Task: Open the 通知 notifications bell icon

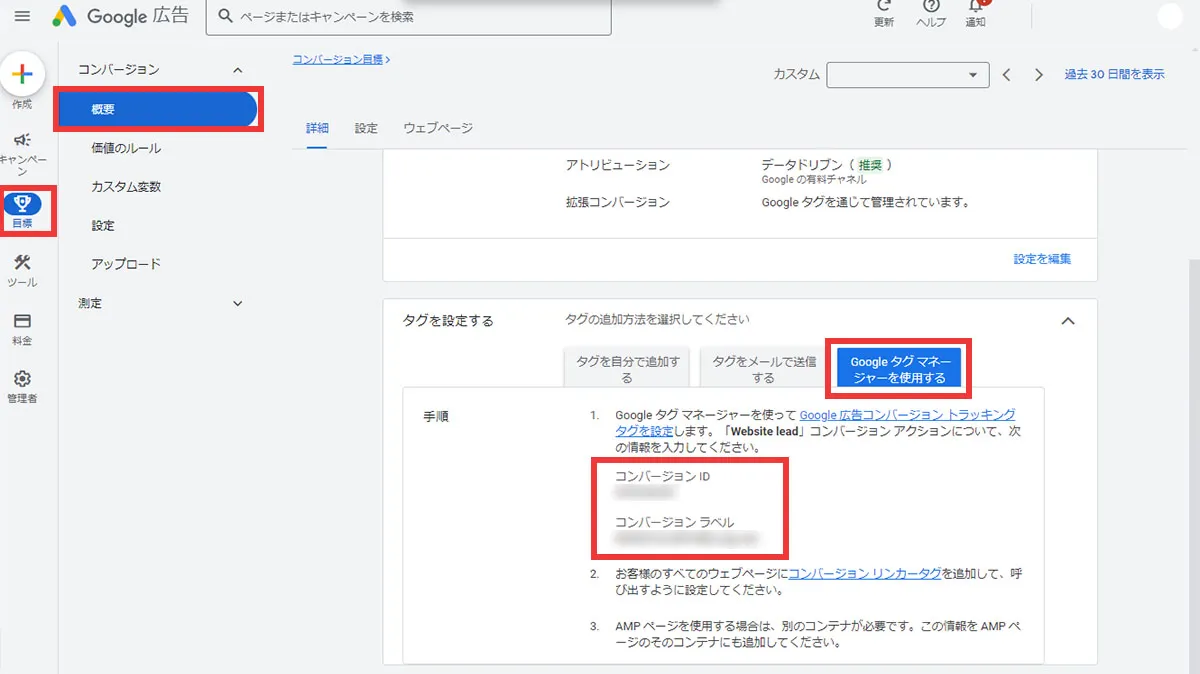Action: 975,8
